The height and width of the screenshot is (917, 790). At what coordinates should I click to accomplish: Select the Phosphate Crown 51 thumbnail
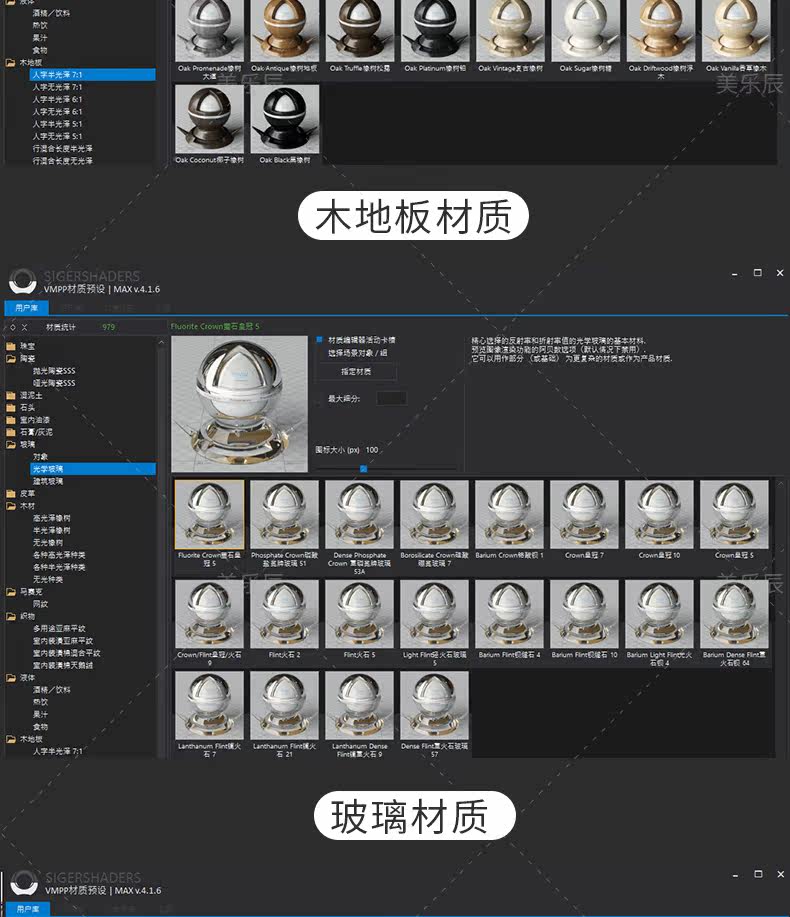tap(284, 515)
